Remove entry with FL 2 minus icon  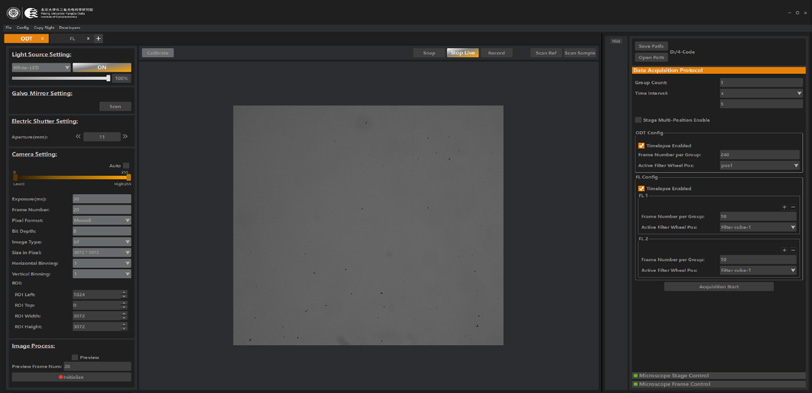[793, 250]
